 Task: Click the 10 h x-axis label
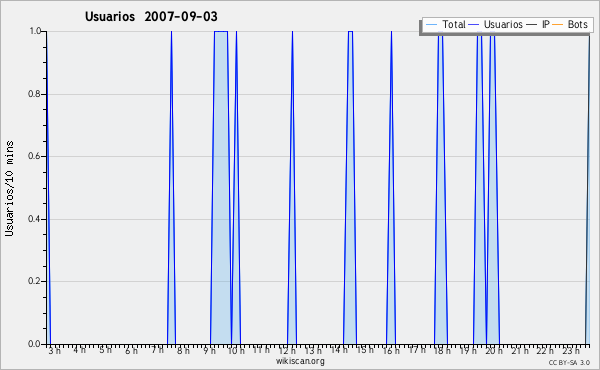236,350
